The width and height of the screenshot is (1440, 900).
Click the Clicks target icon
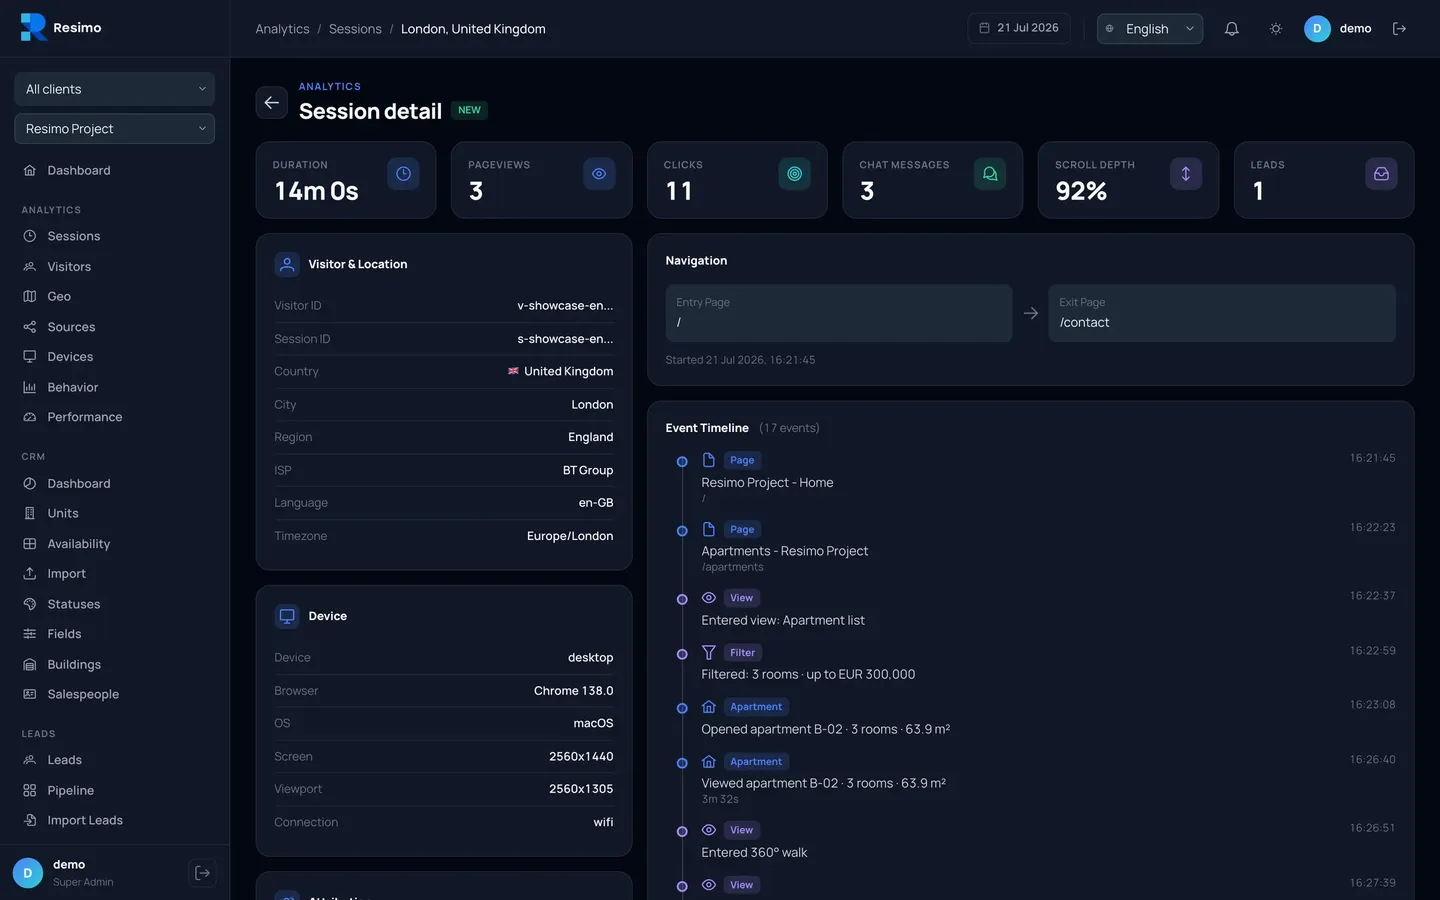coord(795,174)
